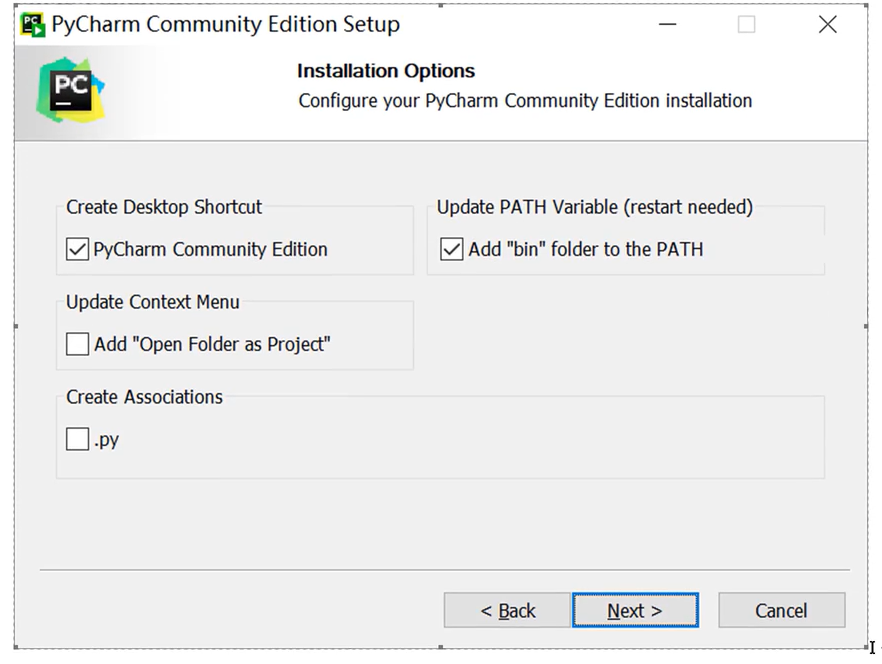882x664 pixels.
Task: Click the "Configure your PyCharm Community Edition installation" subtitle
Action: [525, 101]
